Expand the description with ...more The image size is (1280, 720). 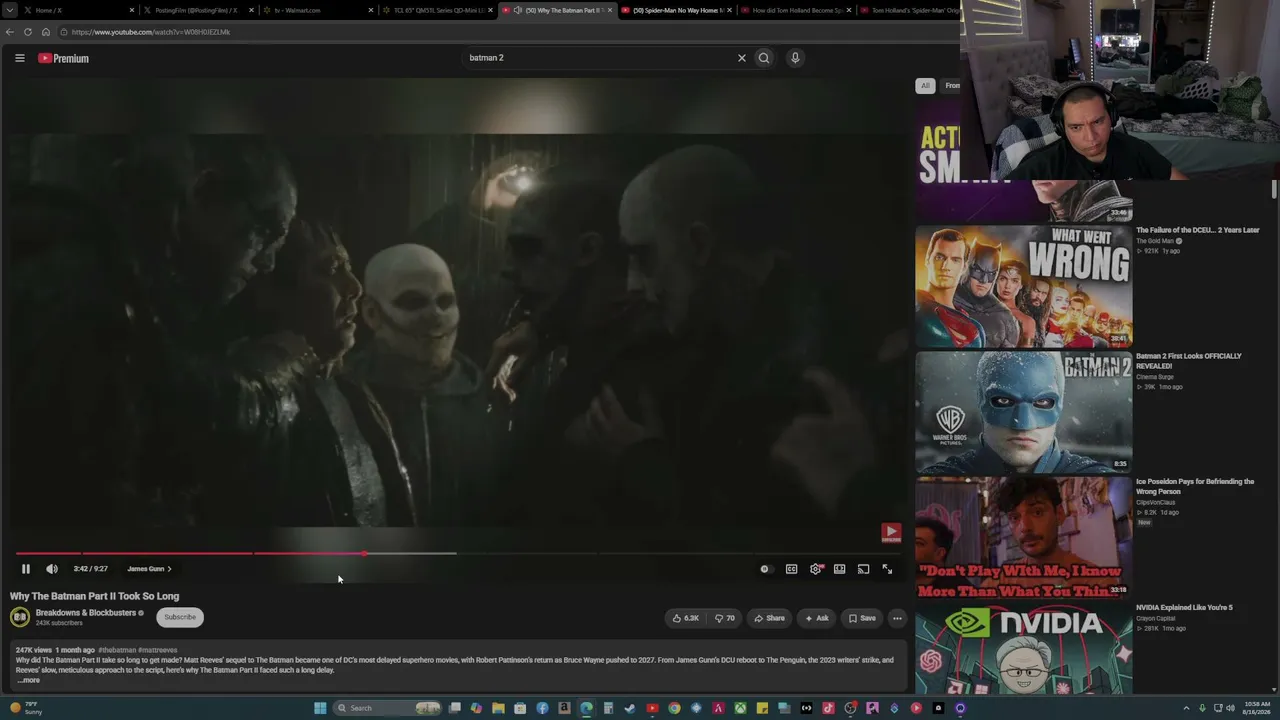point(29,680)
